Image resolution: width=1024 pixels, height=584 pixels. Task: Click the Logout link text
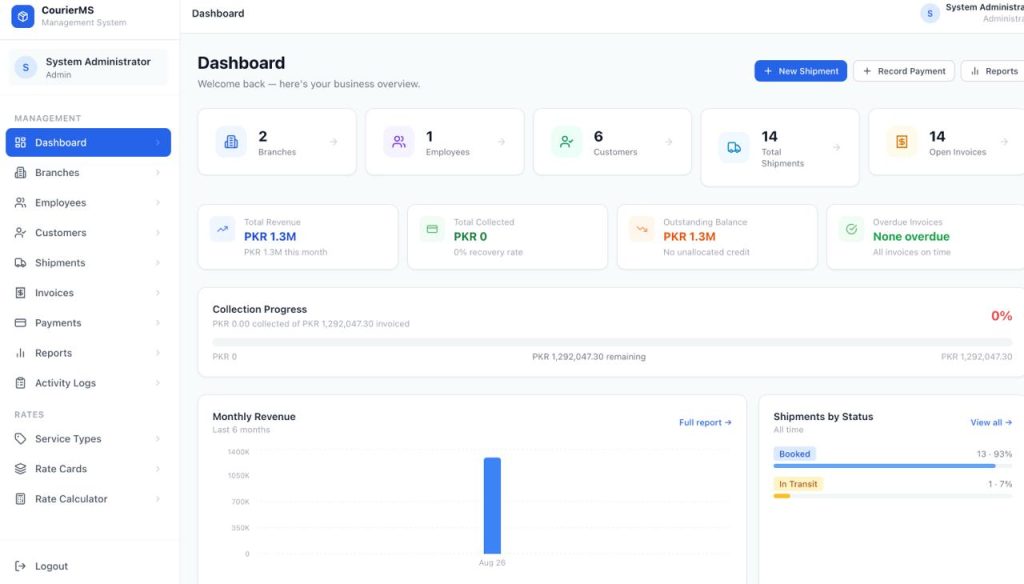[x=52, y=566]
